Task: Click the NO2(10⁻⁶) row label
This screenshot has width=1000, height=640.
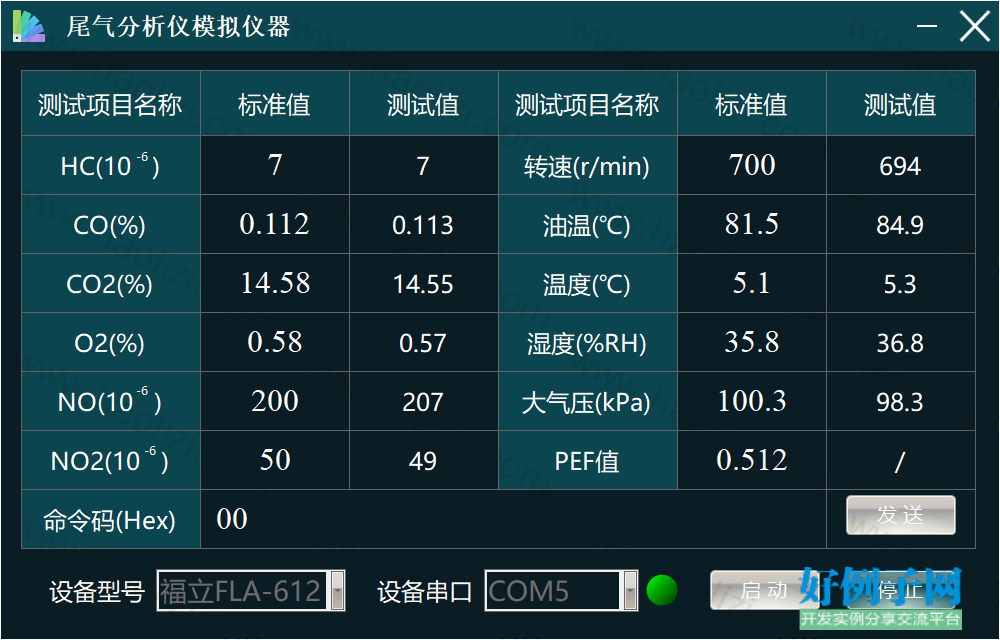Action: pos(110,460)
